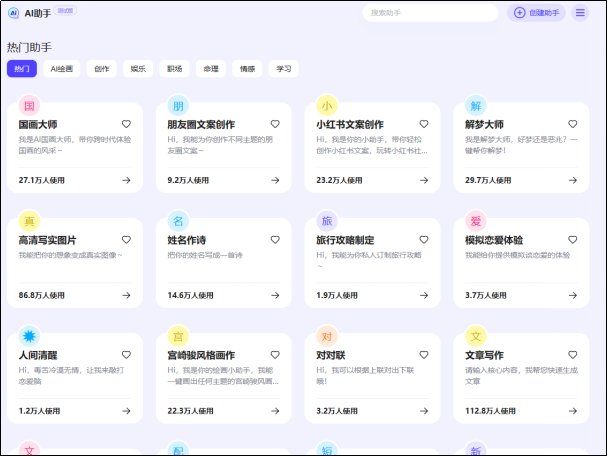
Task: Open 姓名作诗 with its arrow icon
Action: coord(275,295)
